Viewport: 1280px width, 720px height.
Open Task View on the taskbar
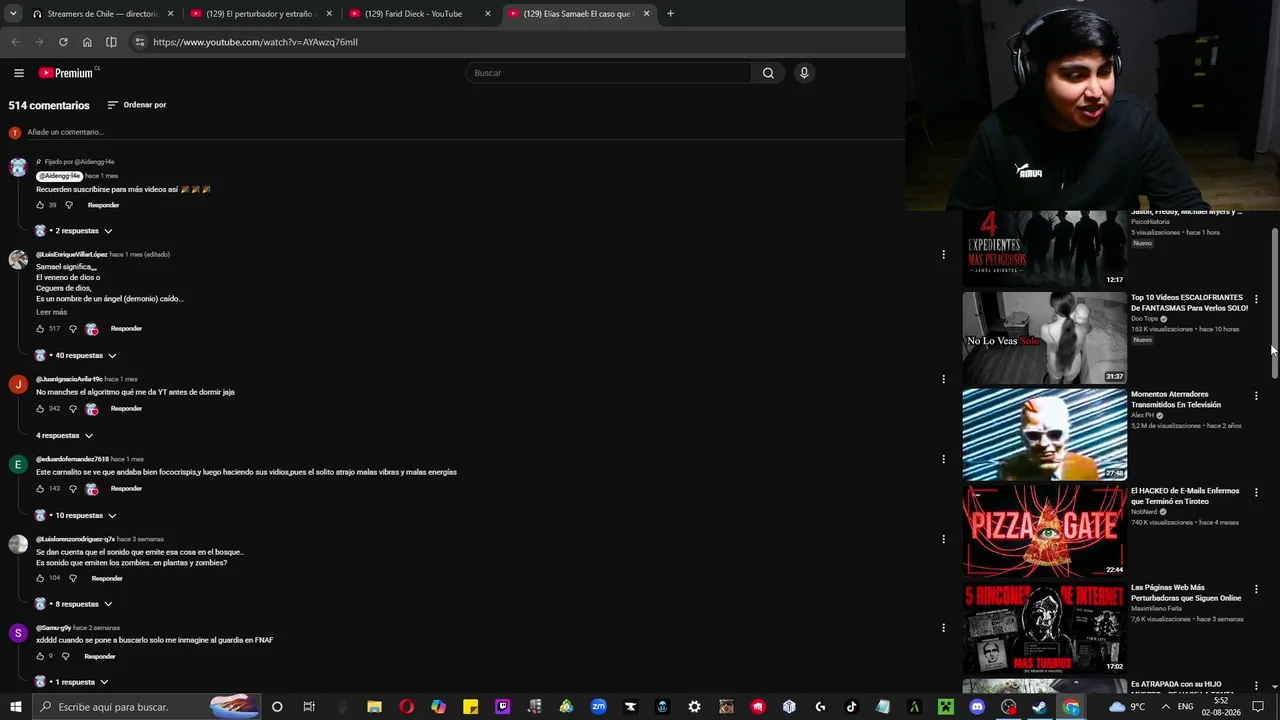[x=309, y=707]
